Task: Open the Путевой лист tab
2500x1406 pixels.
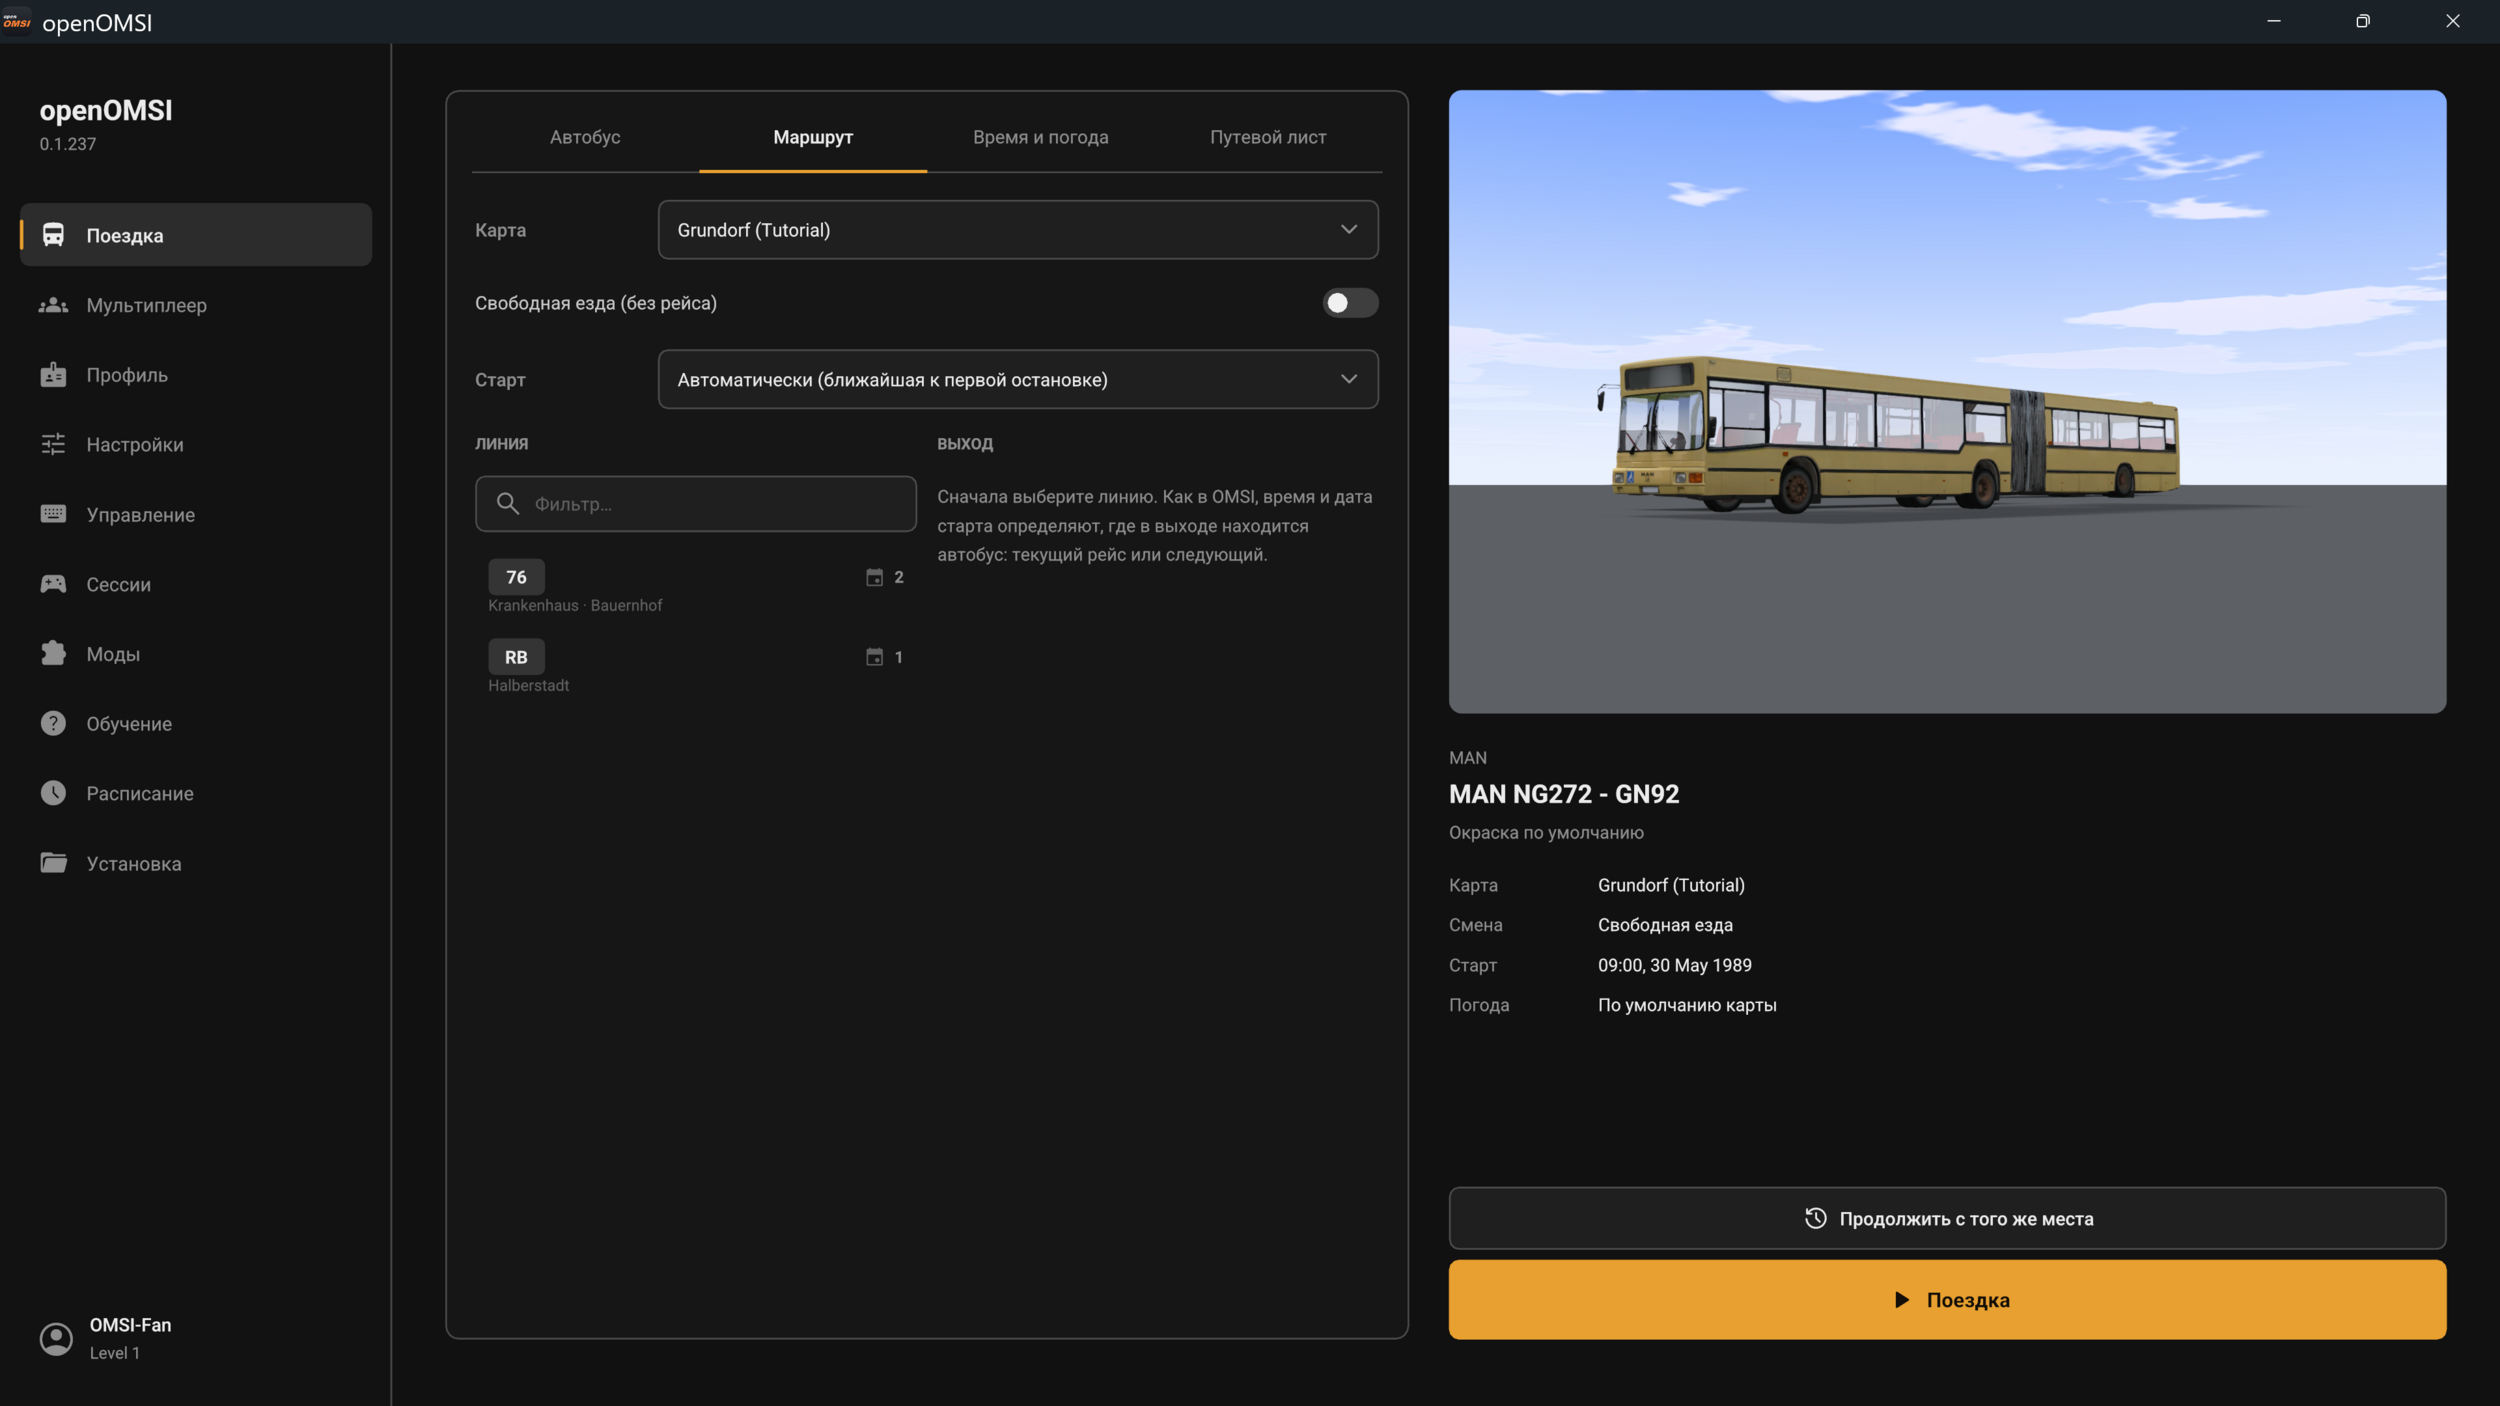Action: click(1268, 137)
